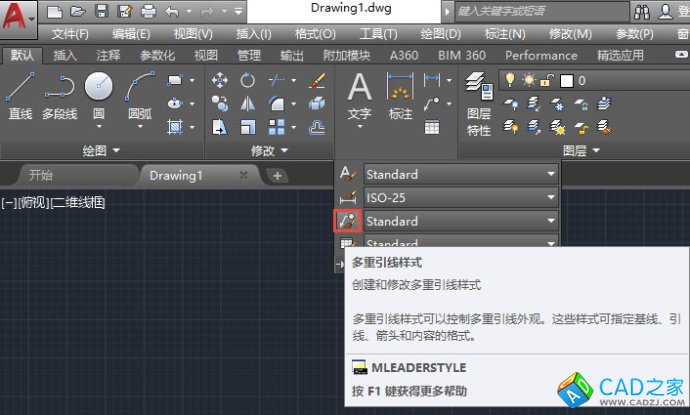Select the Polyline (多段线) tool

point(59,96)
